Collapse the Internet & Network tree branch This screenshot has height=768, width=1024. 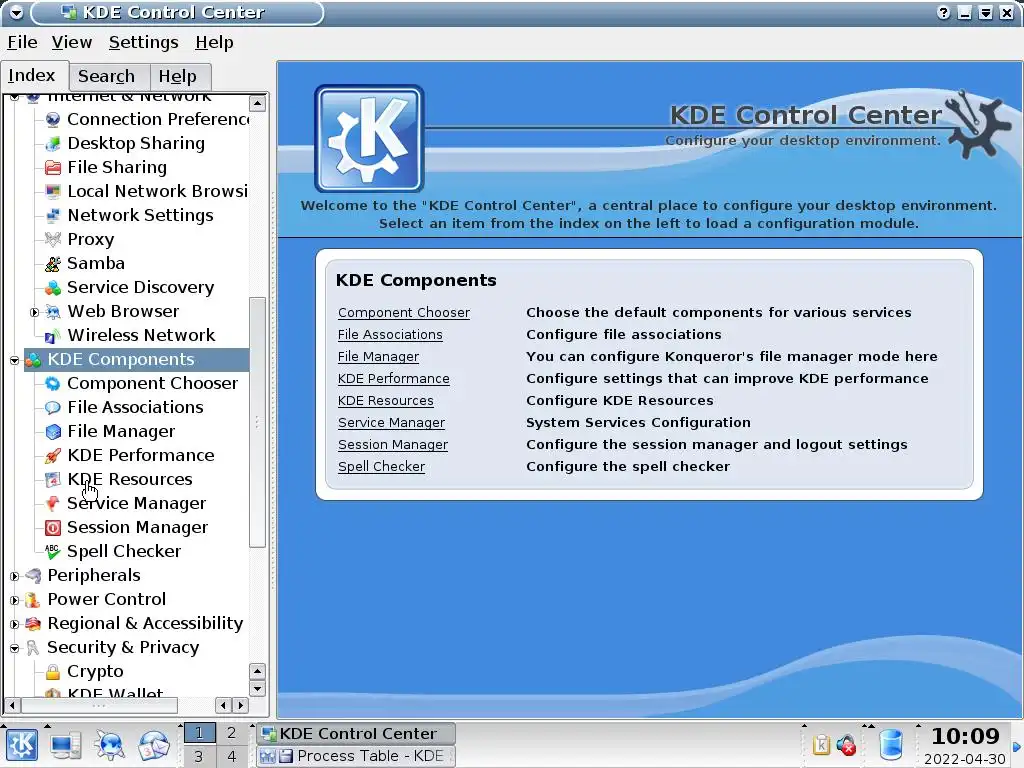tap(14, 97)
